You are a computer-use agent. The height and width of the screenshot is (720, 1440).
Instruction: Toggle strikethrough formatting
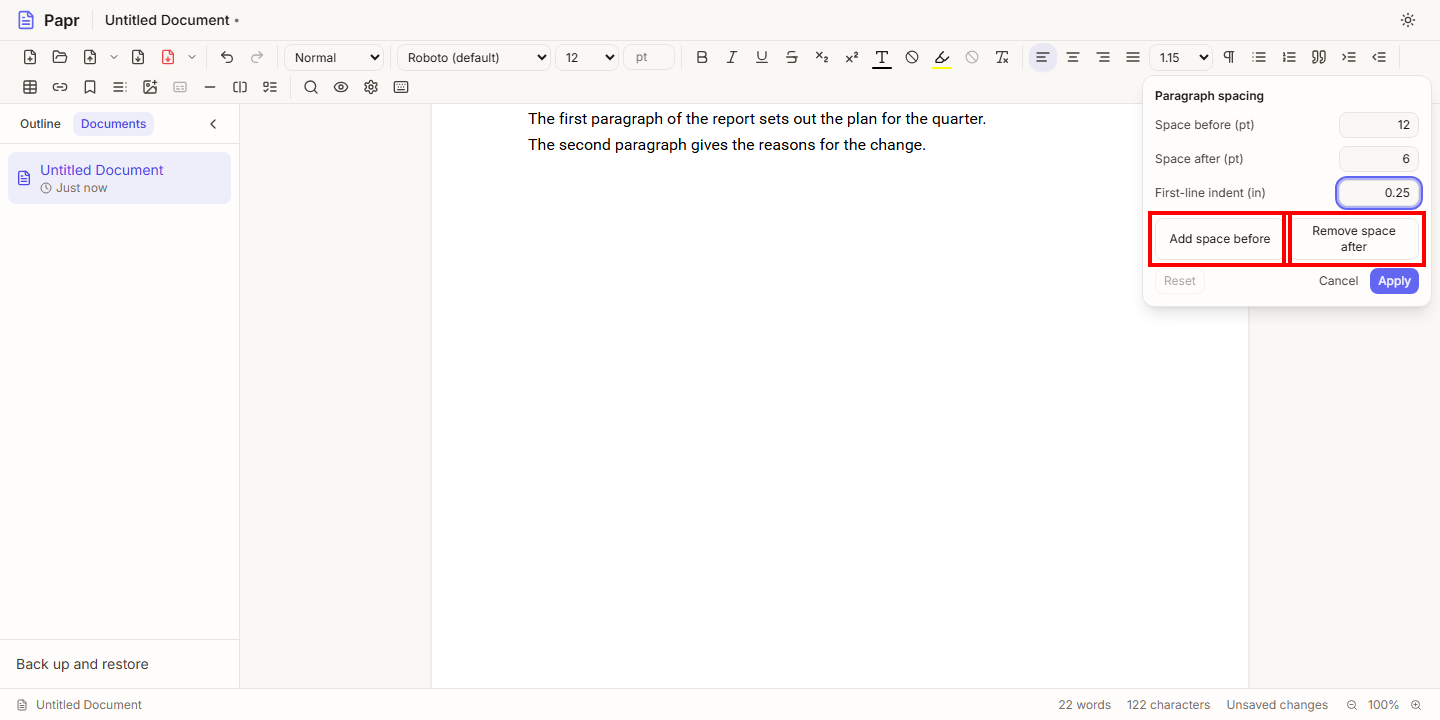click(x=792, y=57)
